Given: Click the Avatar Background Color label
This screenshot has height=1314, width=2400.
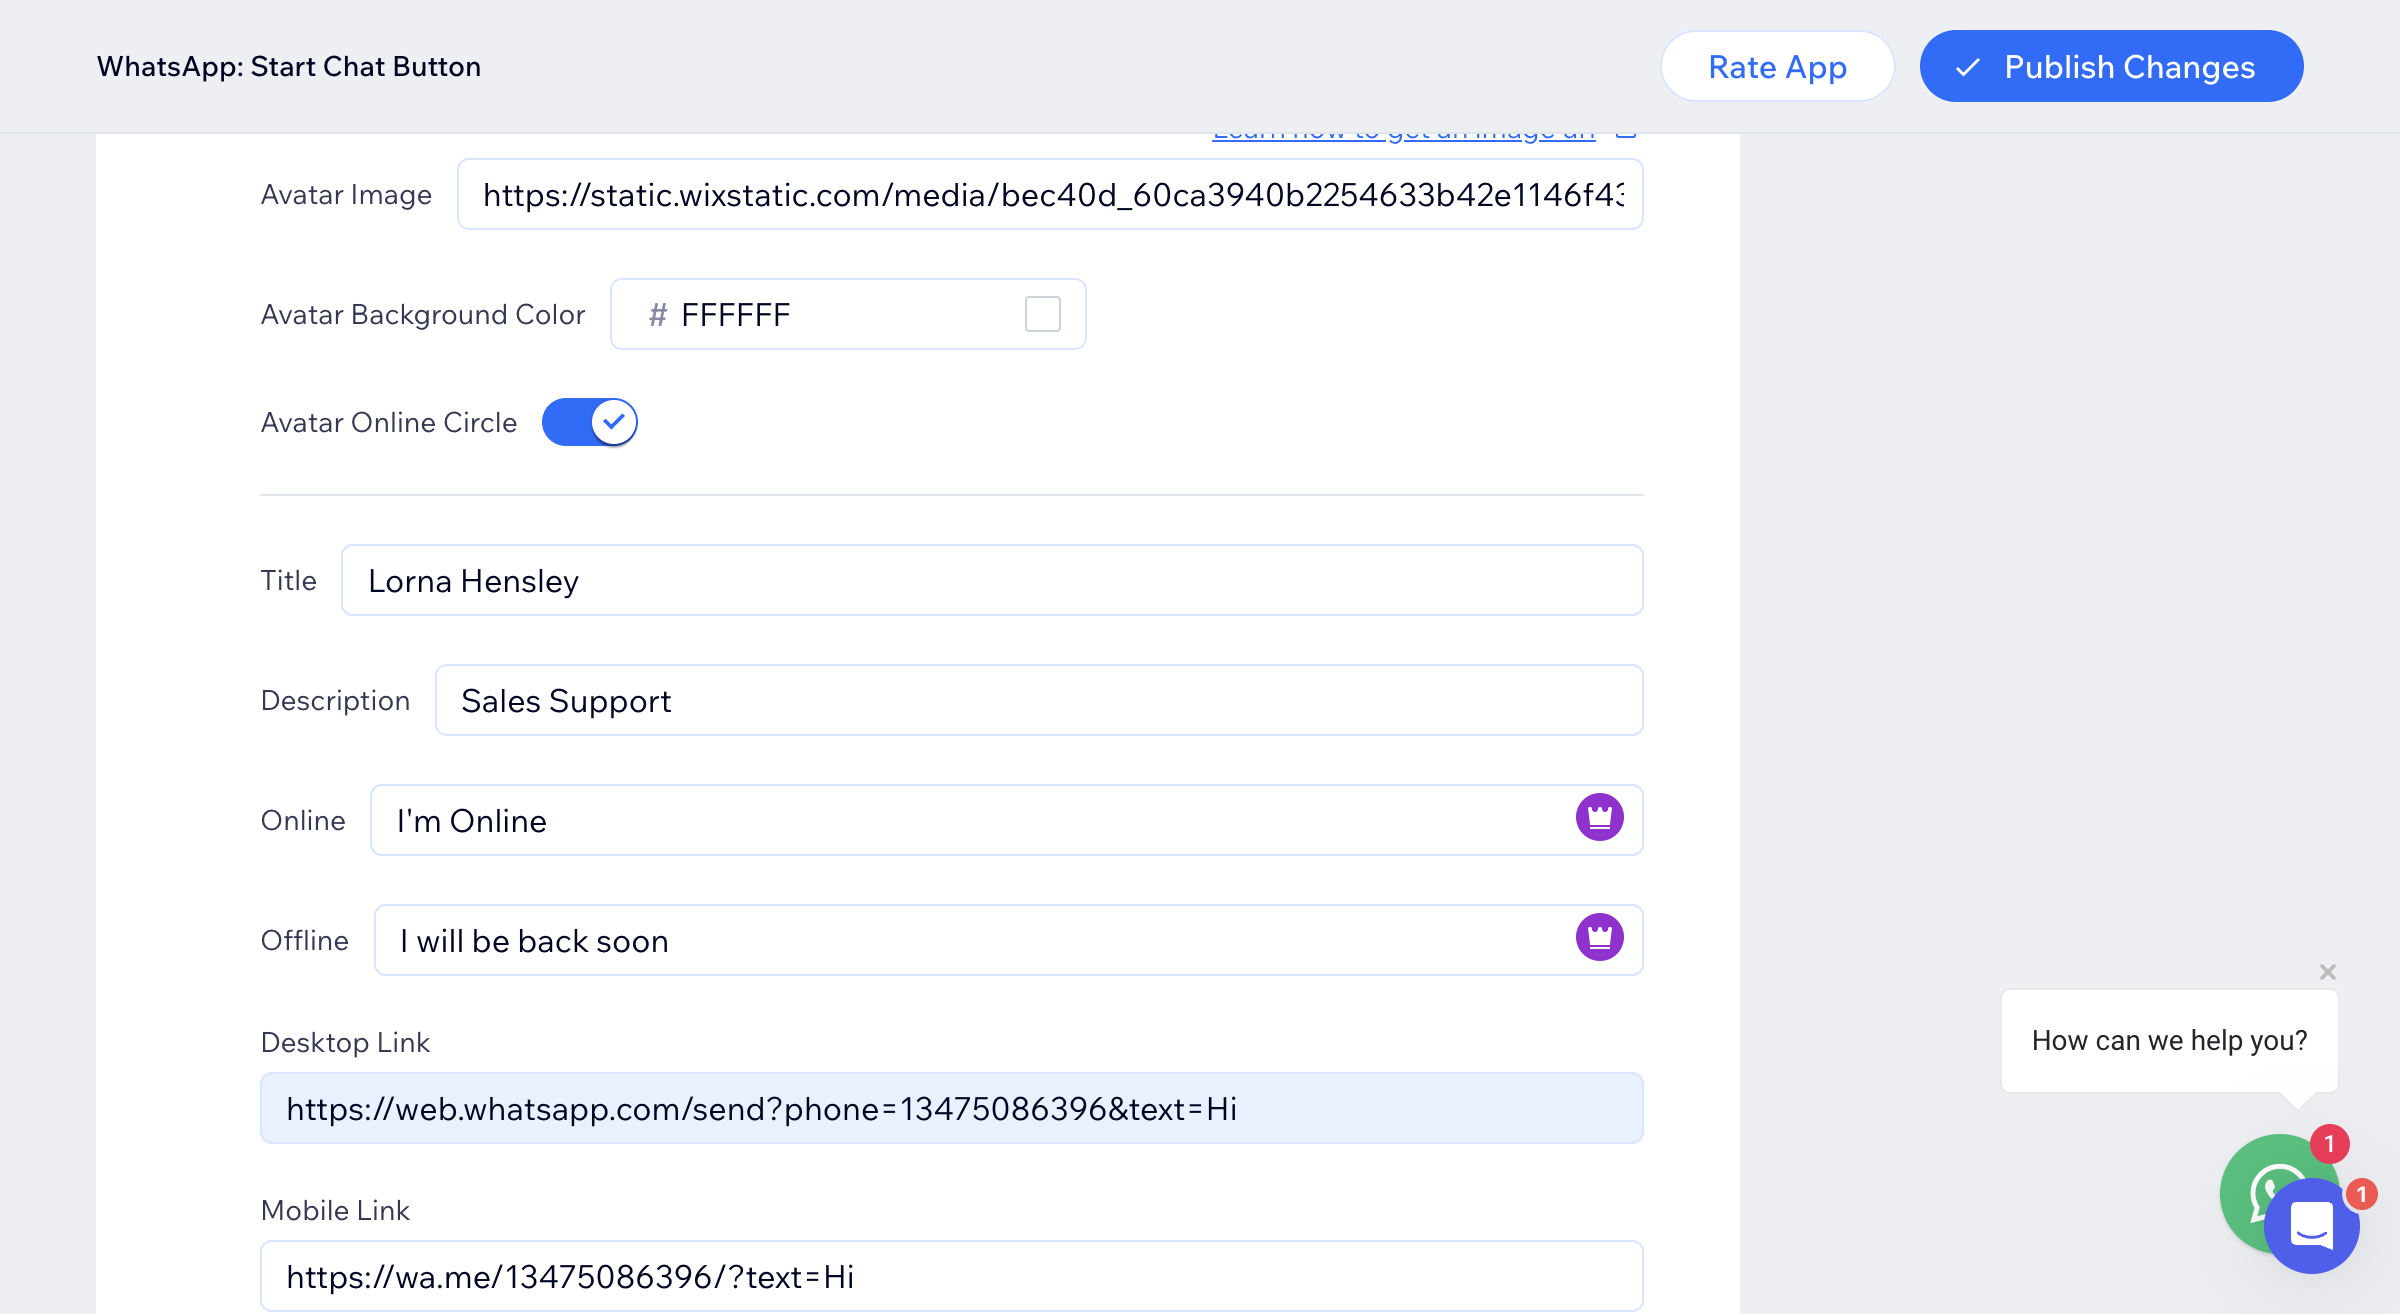Looking at the screenshot, I should click(x=423, y=315).
